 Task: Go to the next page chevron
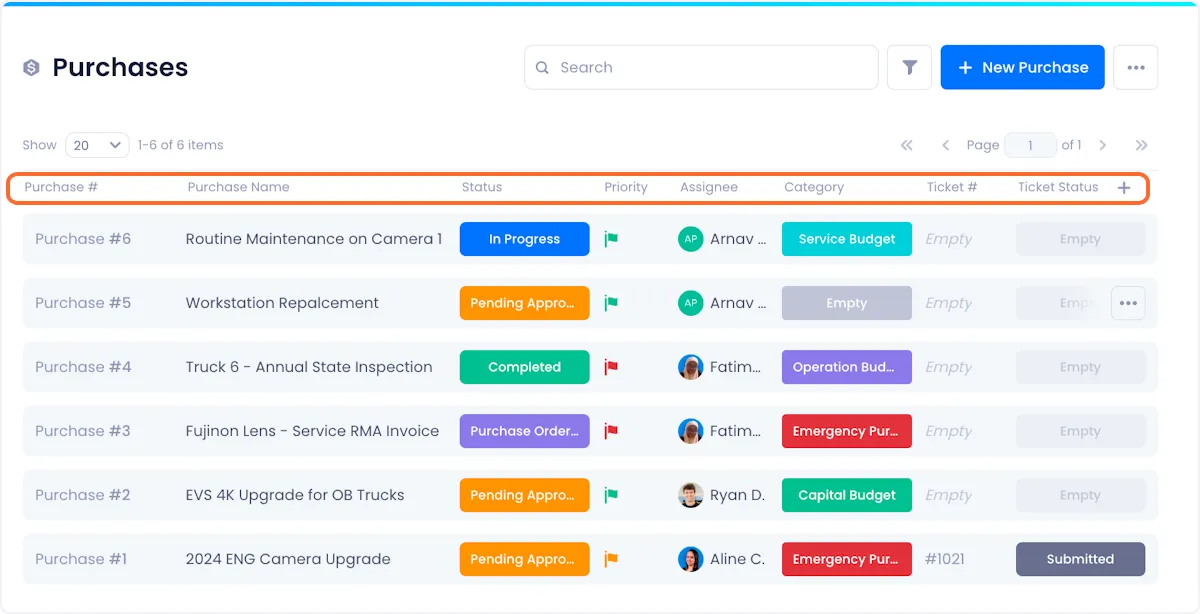tap(1103, 145)
